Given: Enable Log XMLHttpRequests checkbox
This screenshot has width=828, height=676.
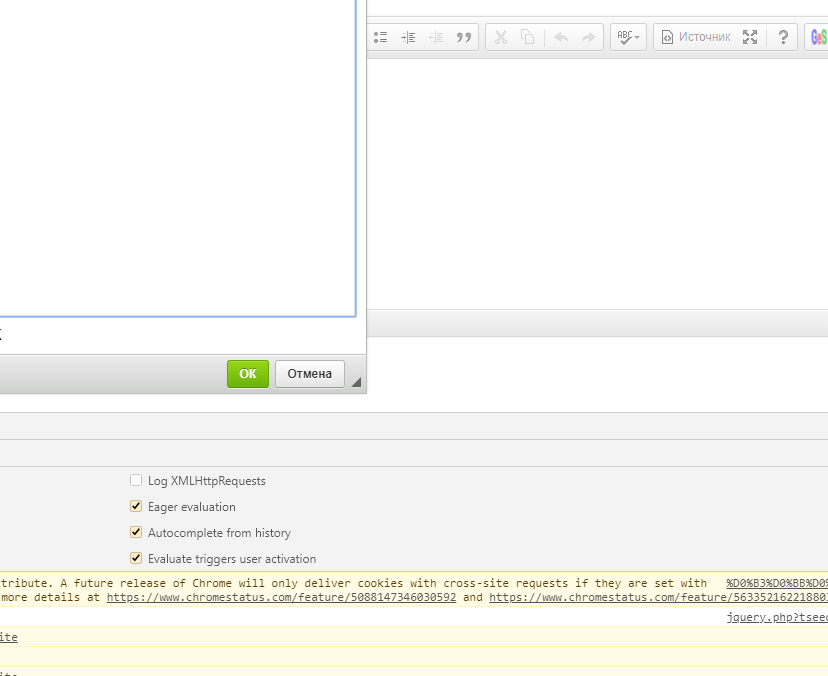Looking at the screenshot, I should coord(137,481).
